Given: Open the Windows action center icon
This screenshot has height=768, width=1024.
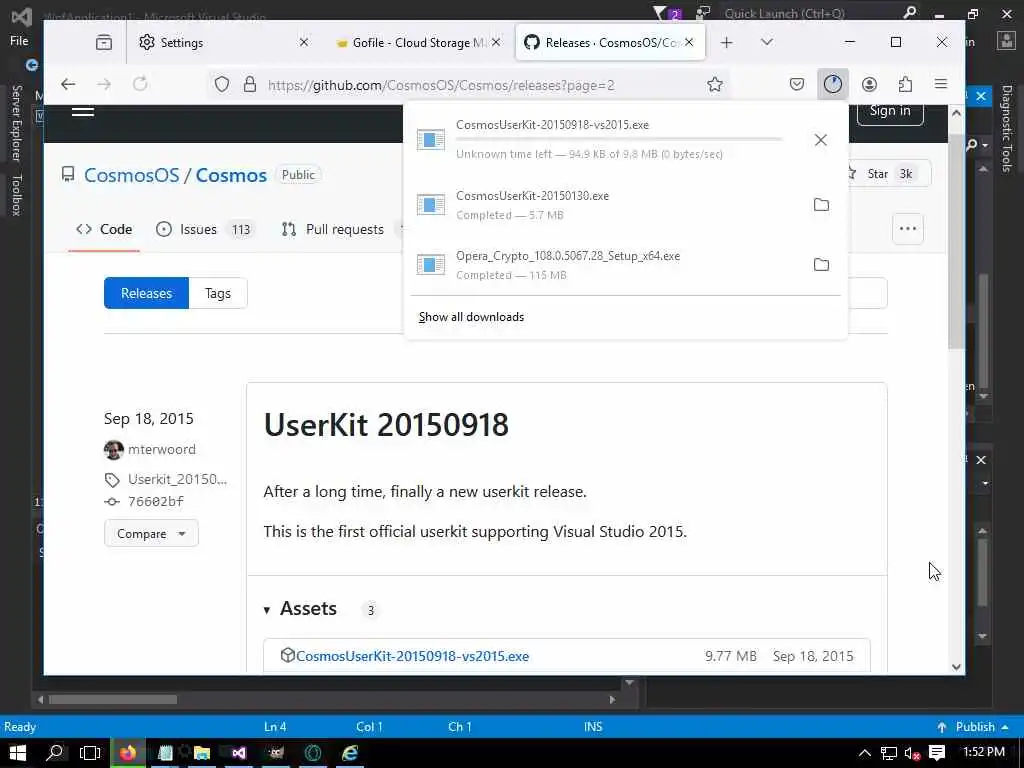Looking at the screenshot, I should point(937,753).
